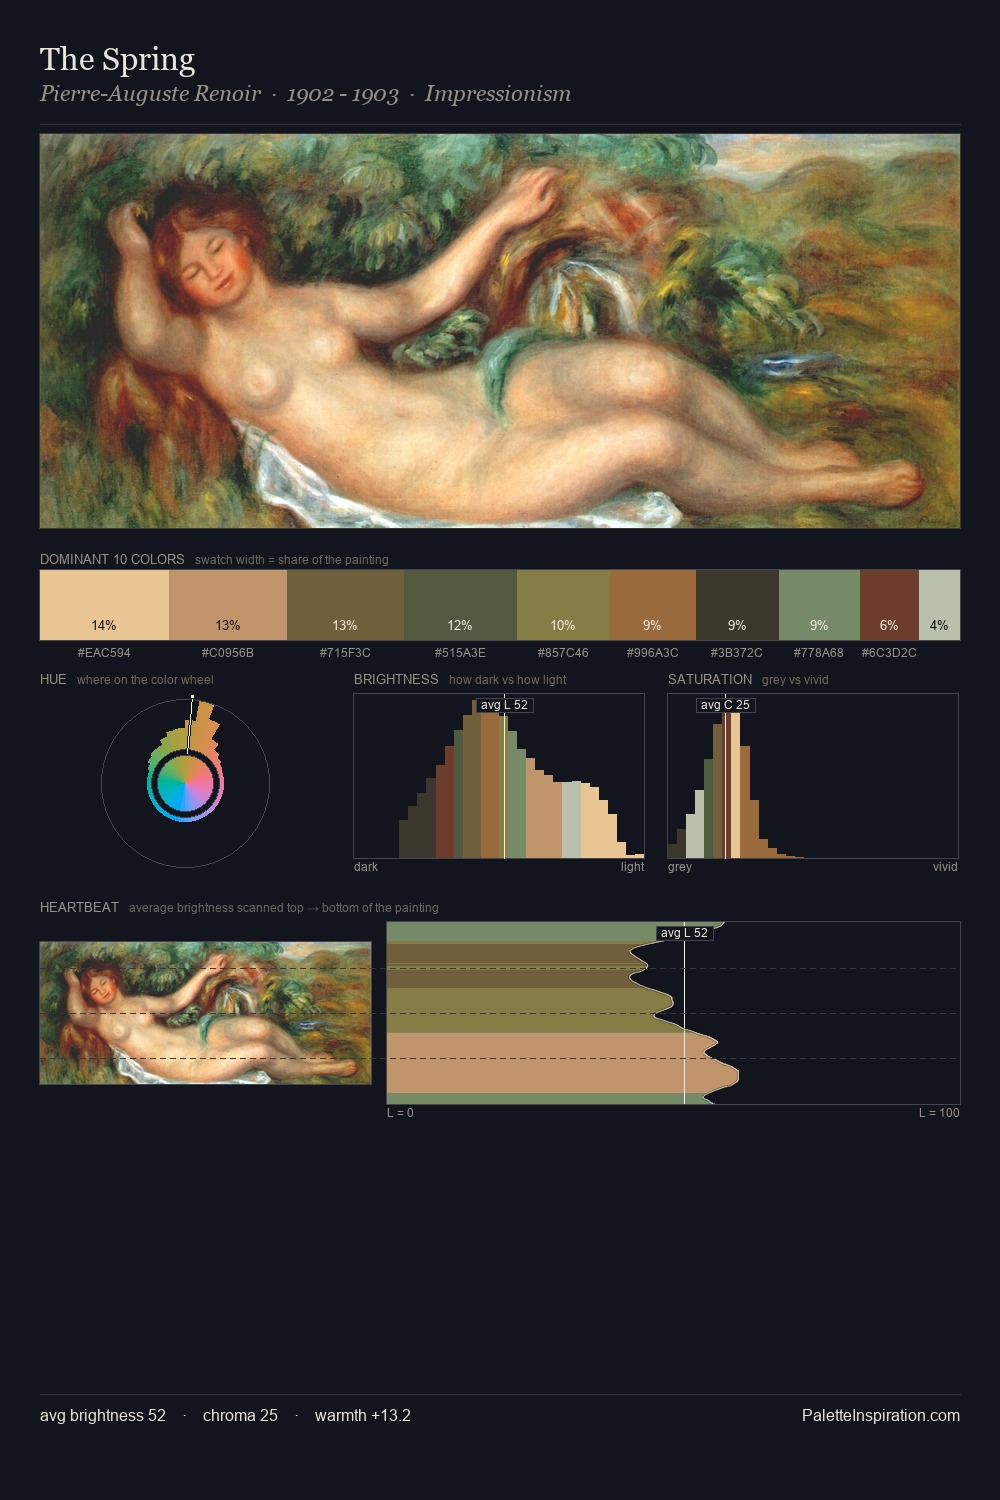Click the saturation histogram chart
The width and height of the screenshot is (1000, 1500).
pos(813,776)
